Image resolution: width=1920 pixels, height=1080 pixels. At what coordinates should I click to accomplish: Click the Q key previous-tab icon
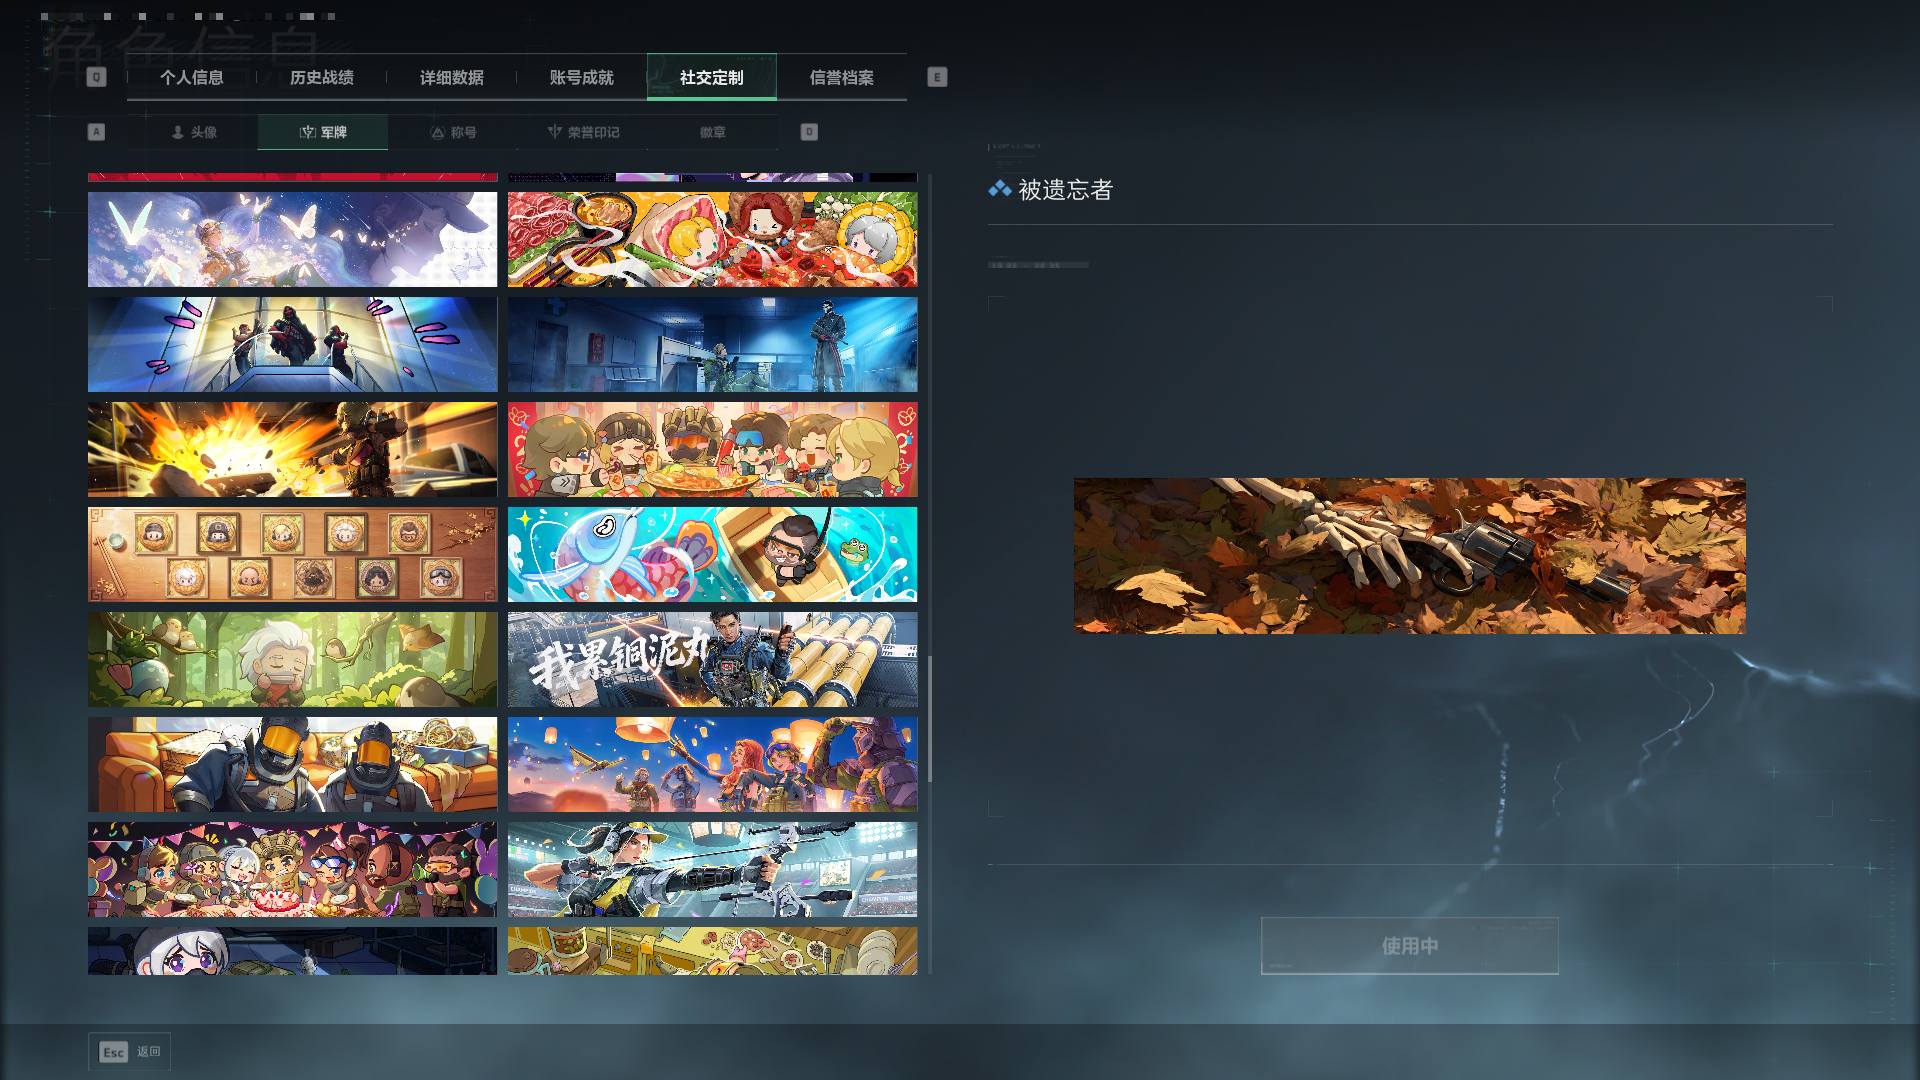[96, 77]
